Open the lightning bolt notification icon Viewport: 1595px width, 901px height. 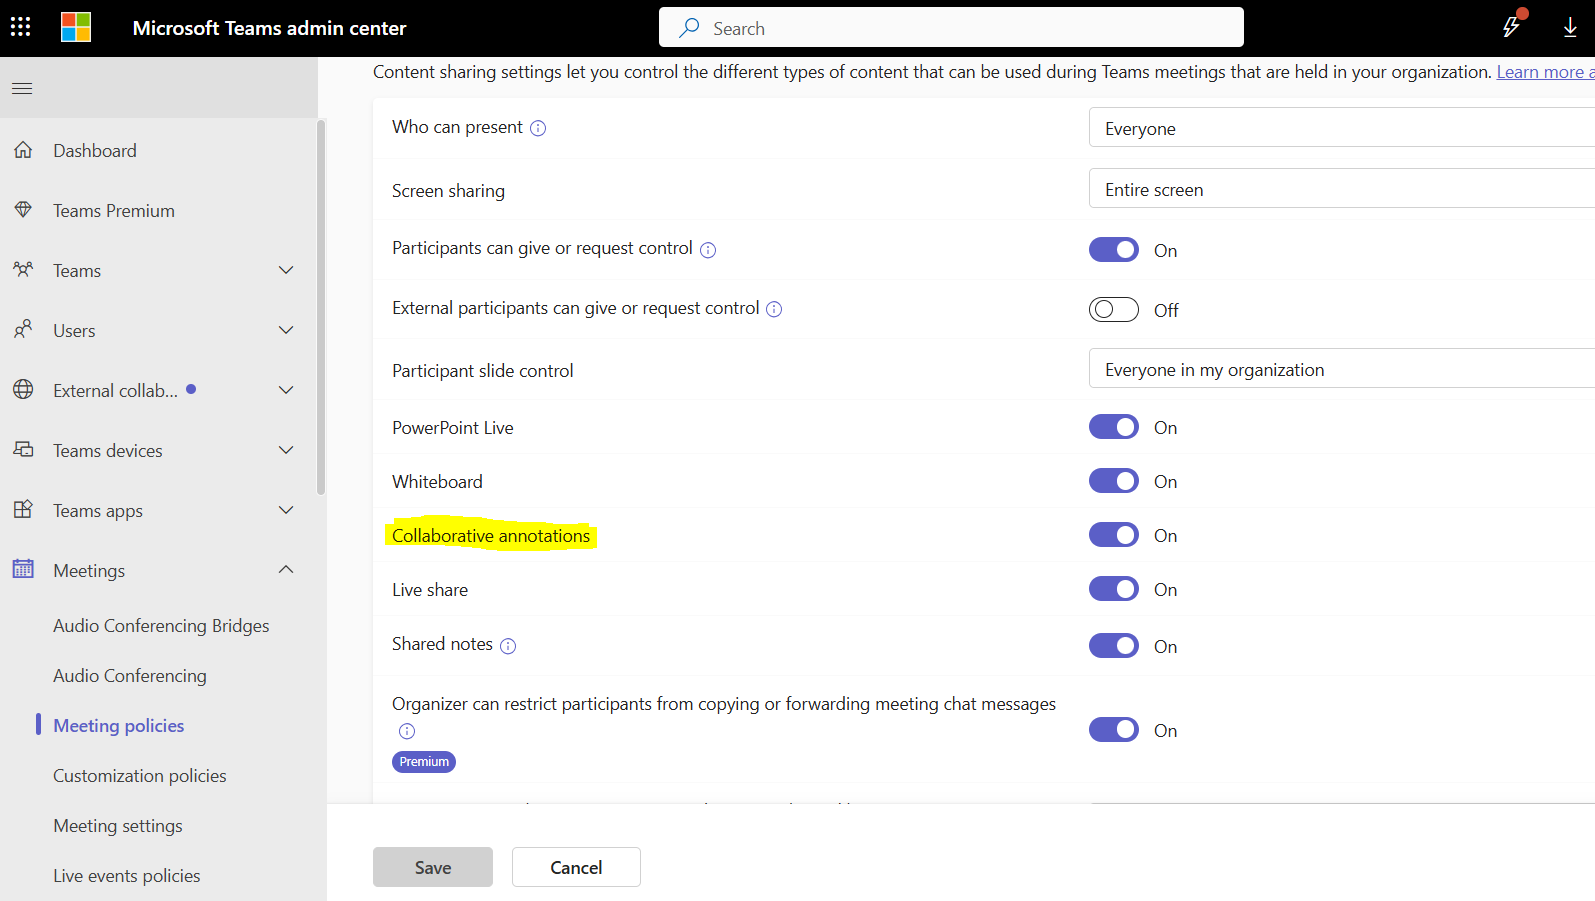[1512, 27]
